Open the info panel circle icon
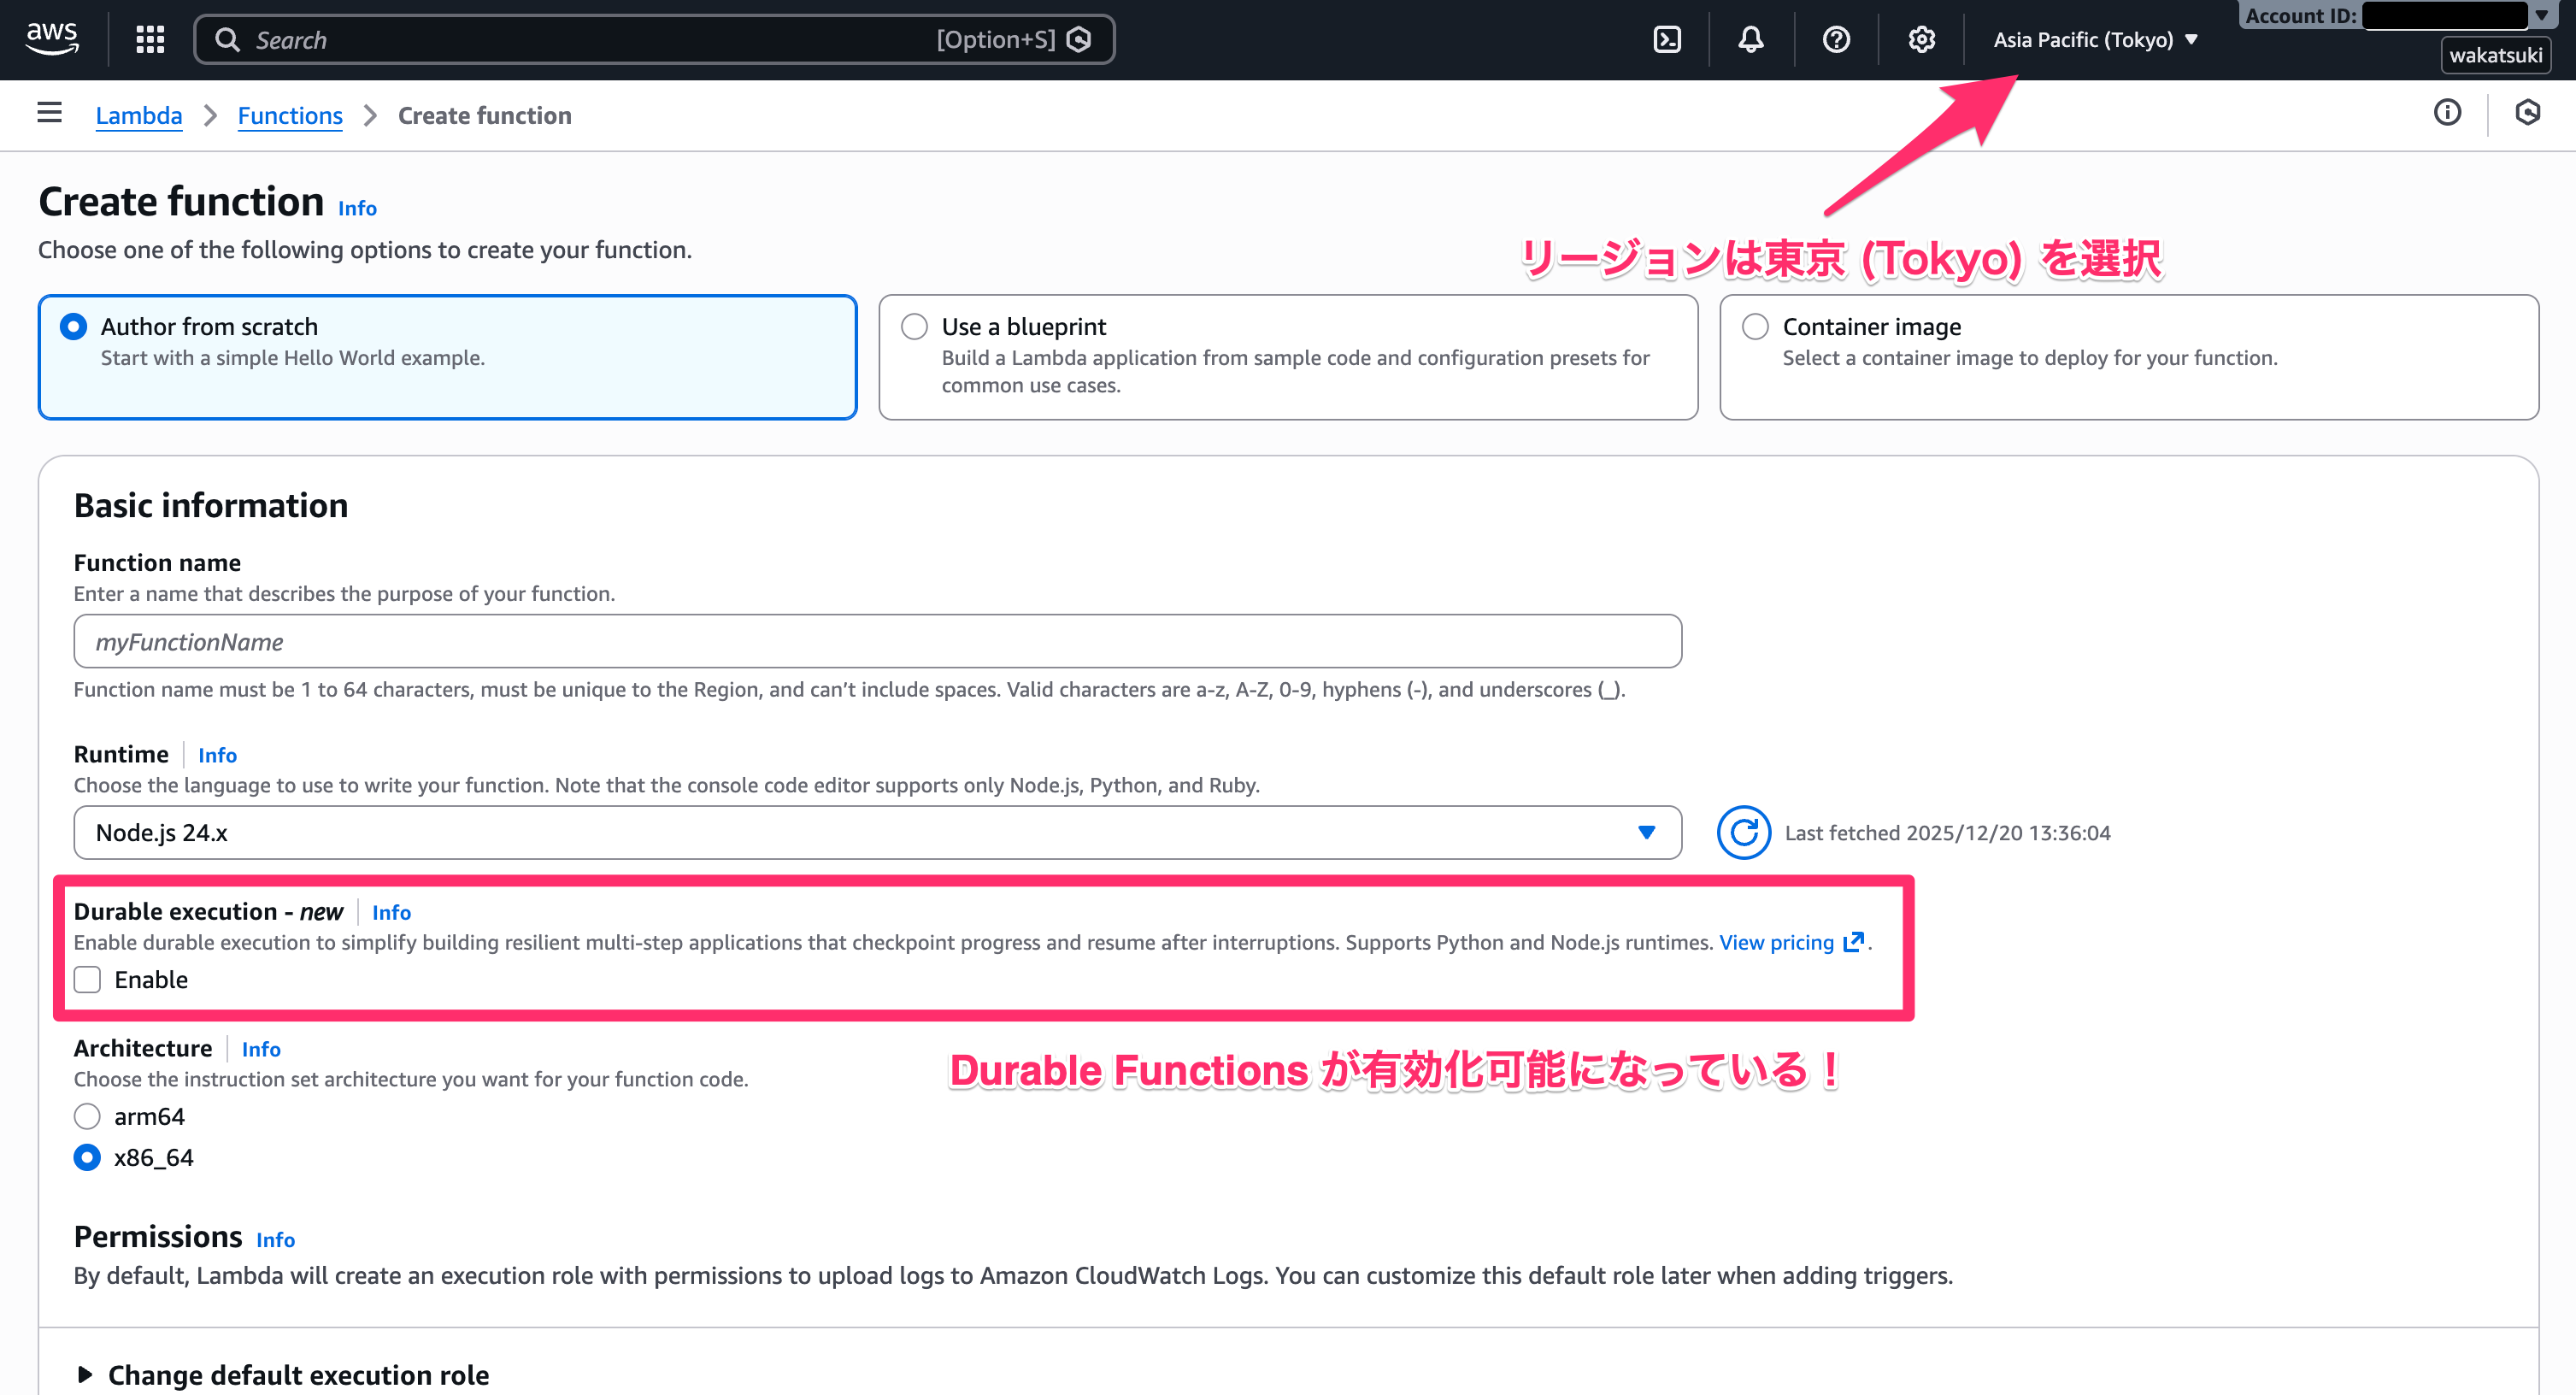 2447,113
